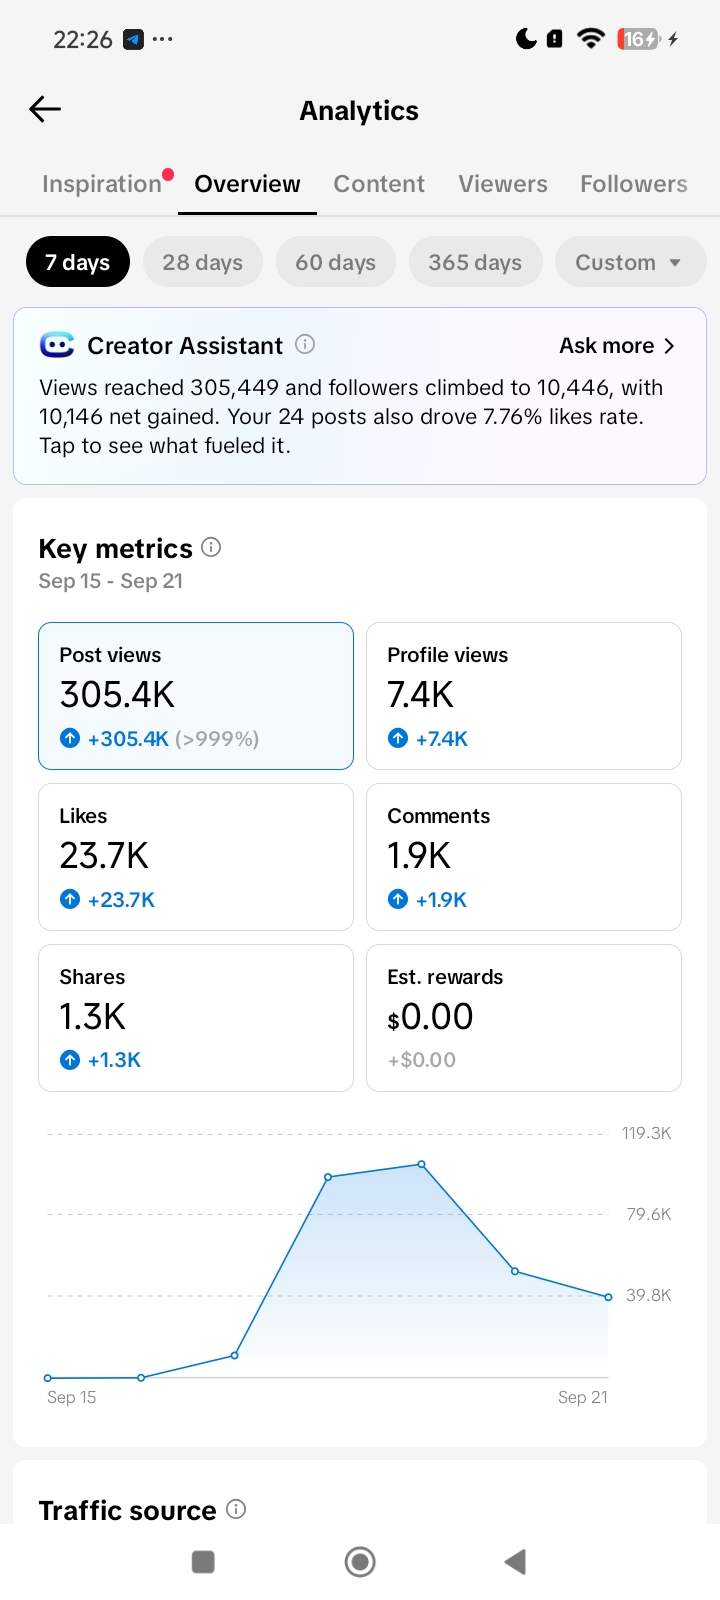
Task: Select the 28 days range
Action: pyautogui.click(x=203, y=262)
